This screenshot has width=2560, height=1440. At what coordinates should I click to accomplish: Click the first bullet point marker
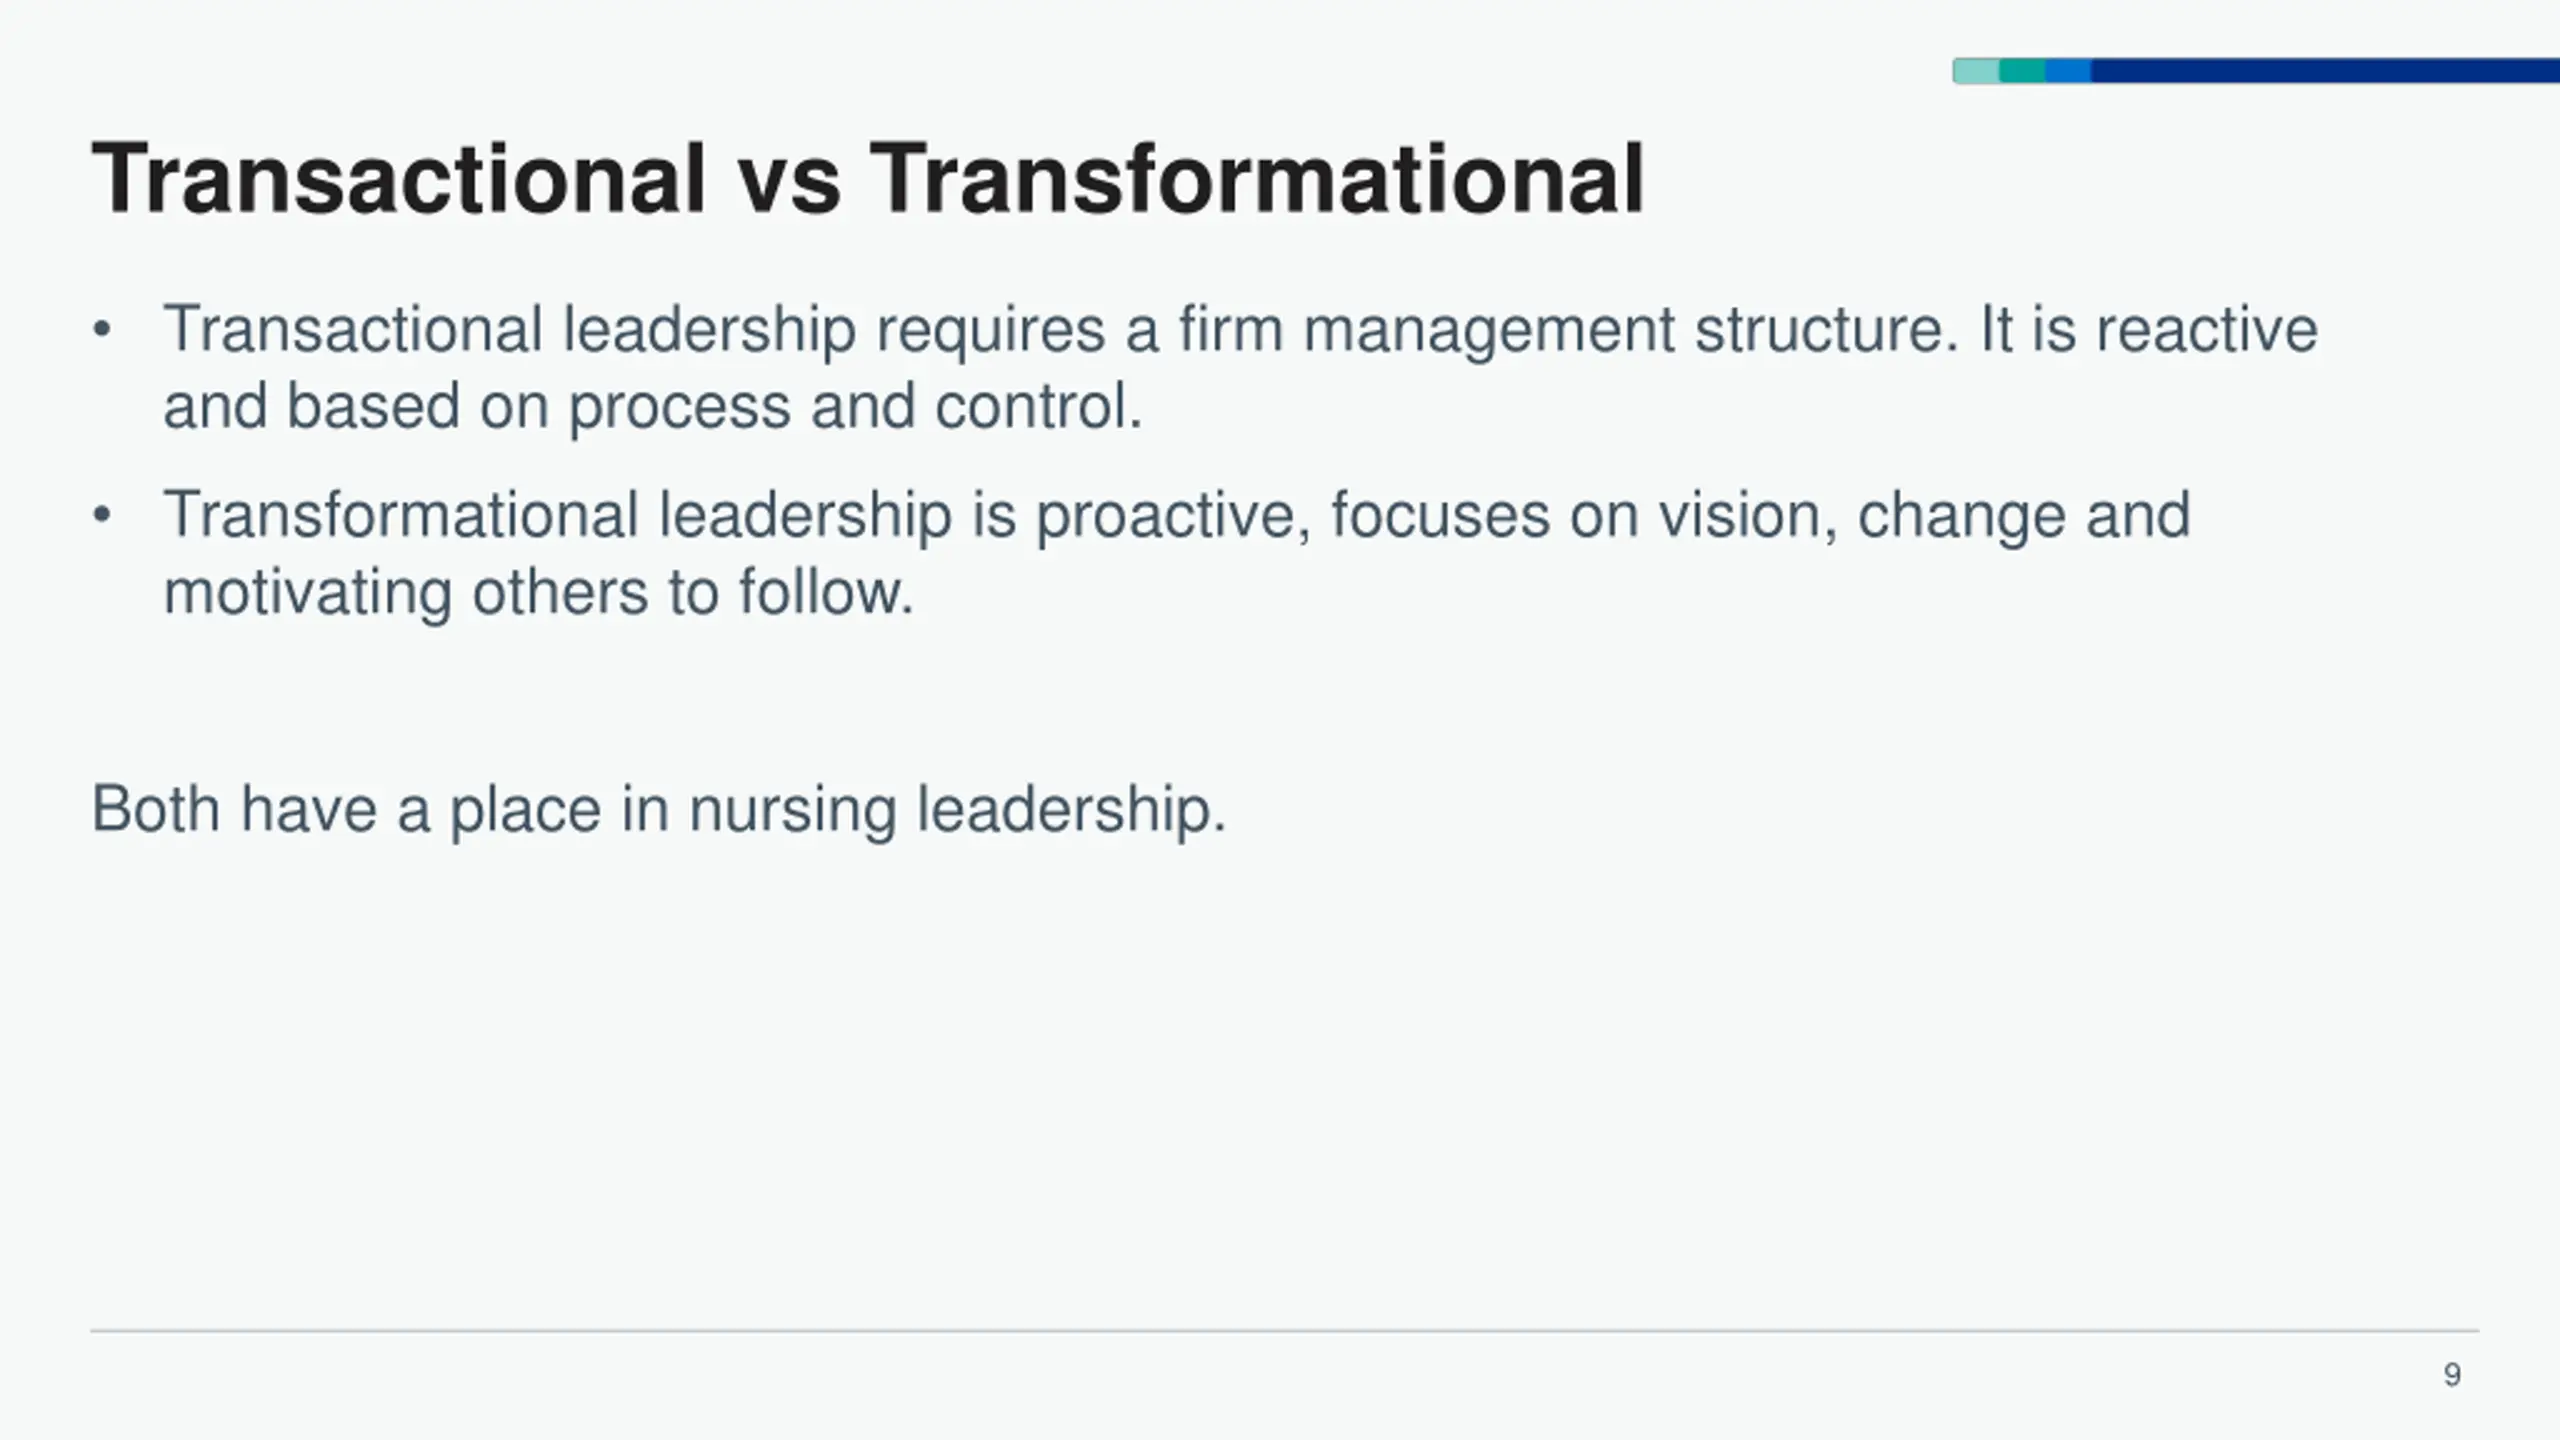102,329
